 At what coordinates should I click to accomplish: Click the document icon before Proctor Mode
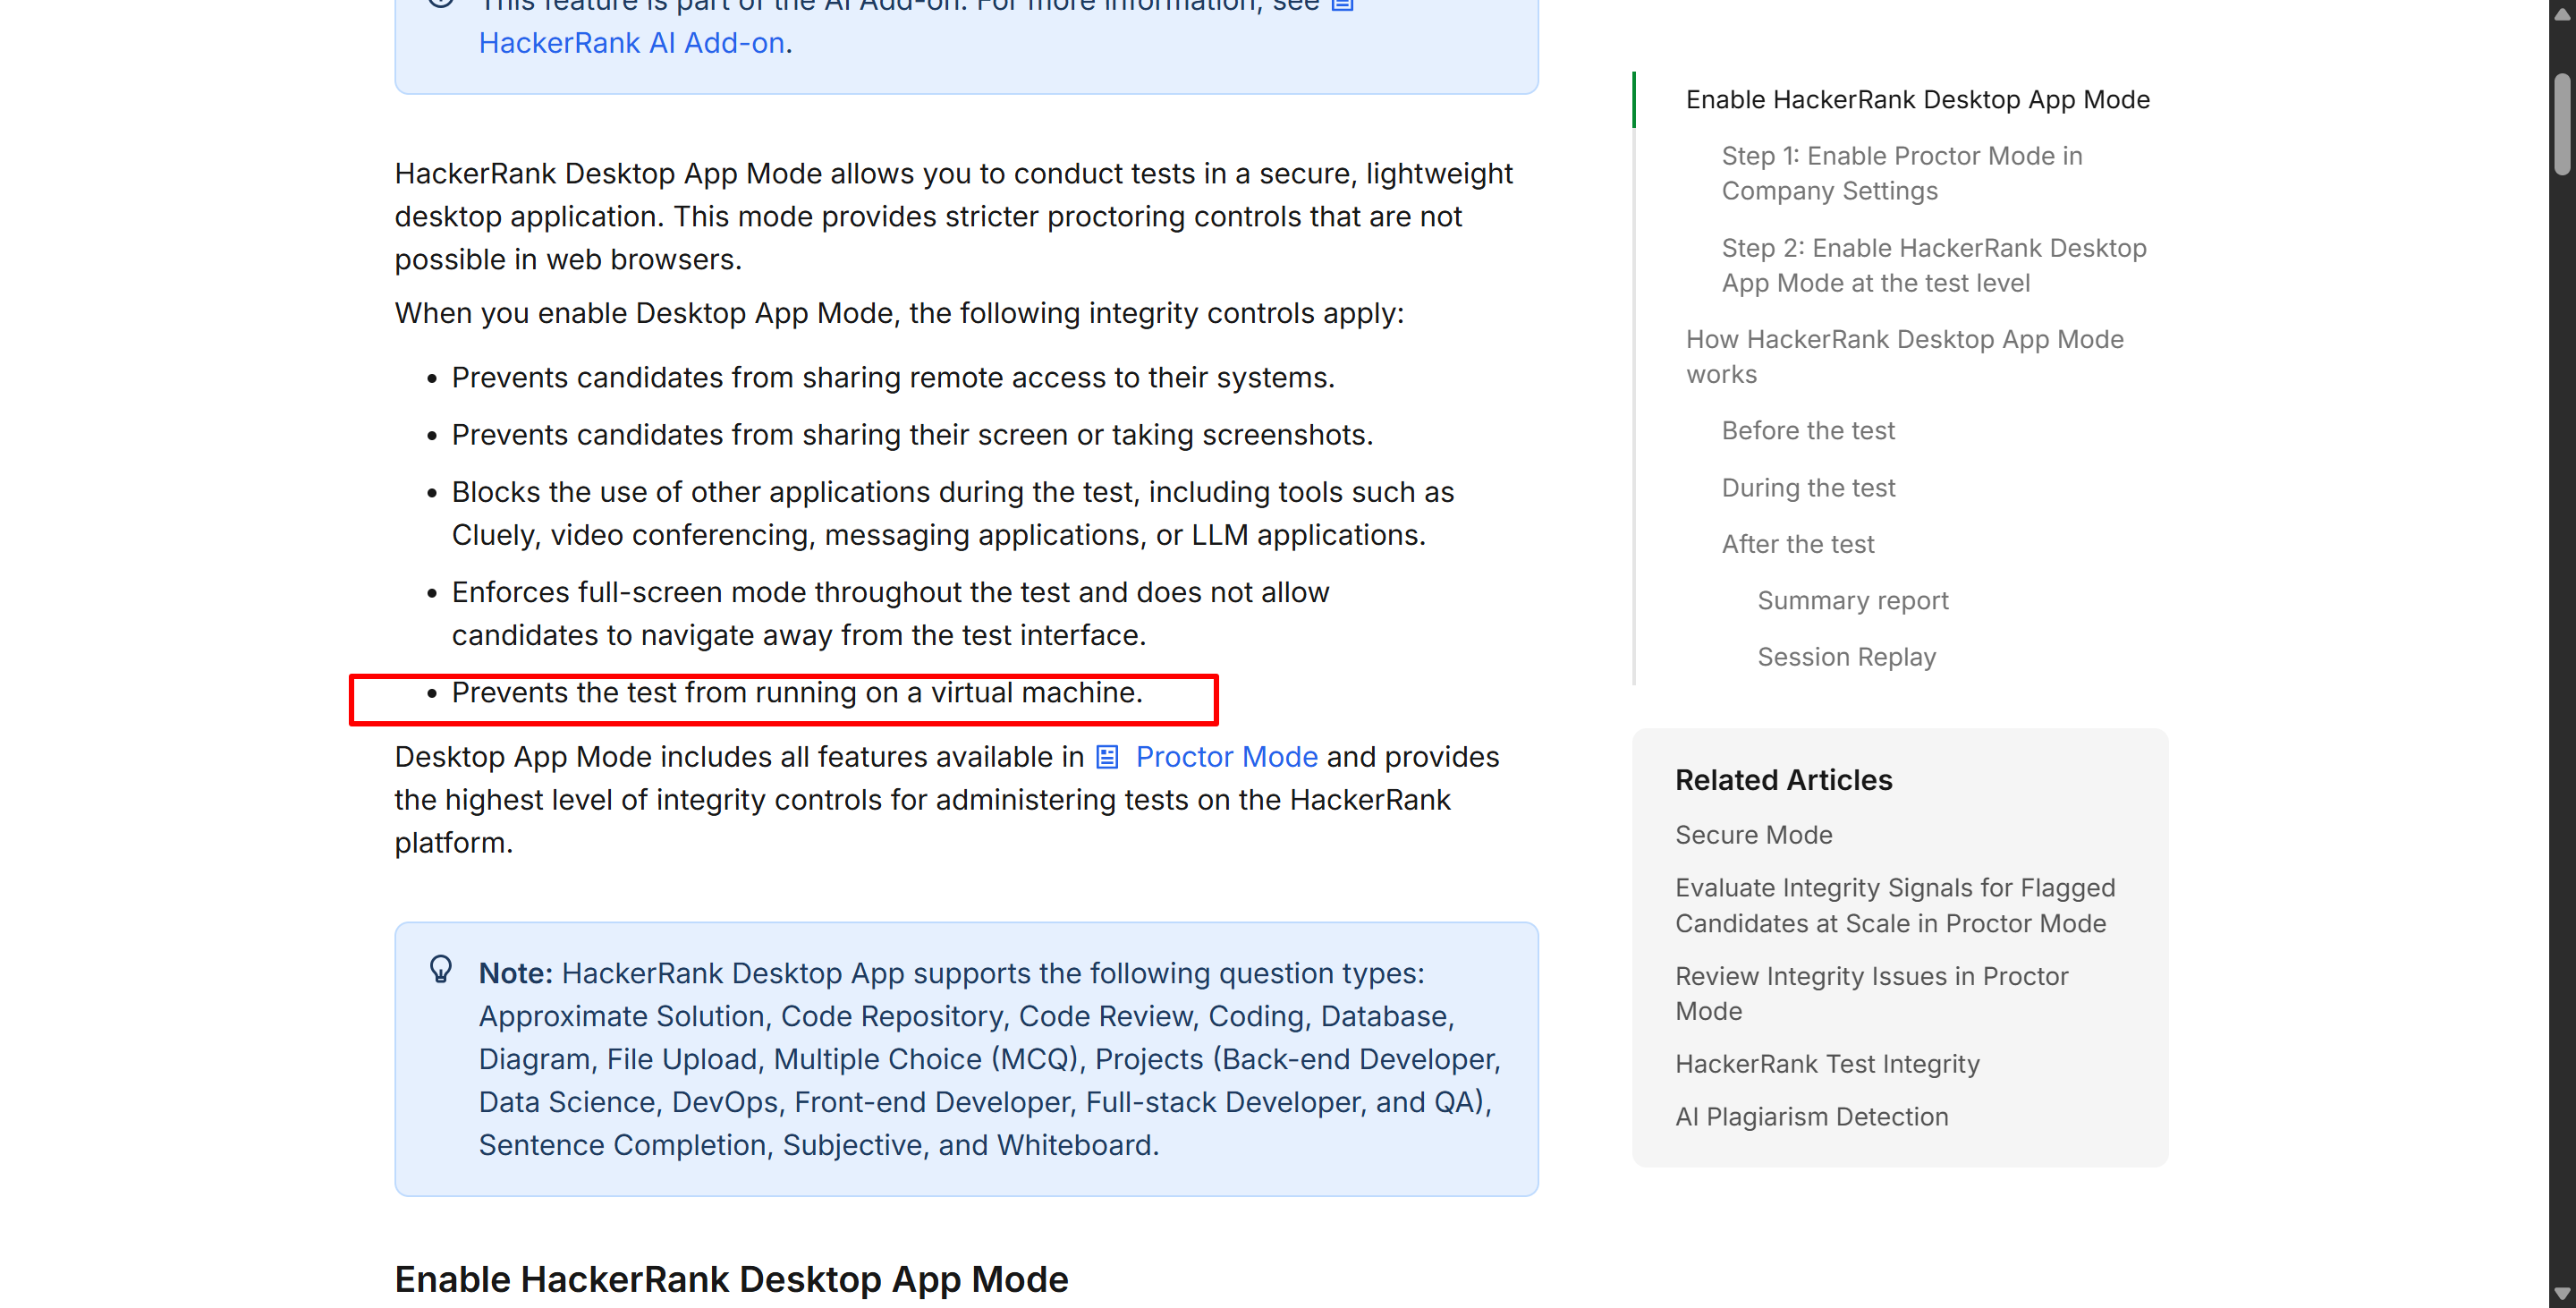1107,757
